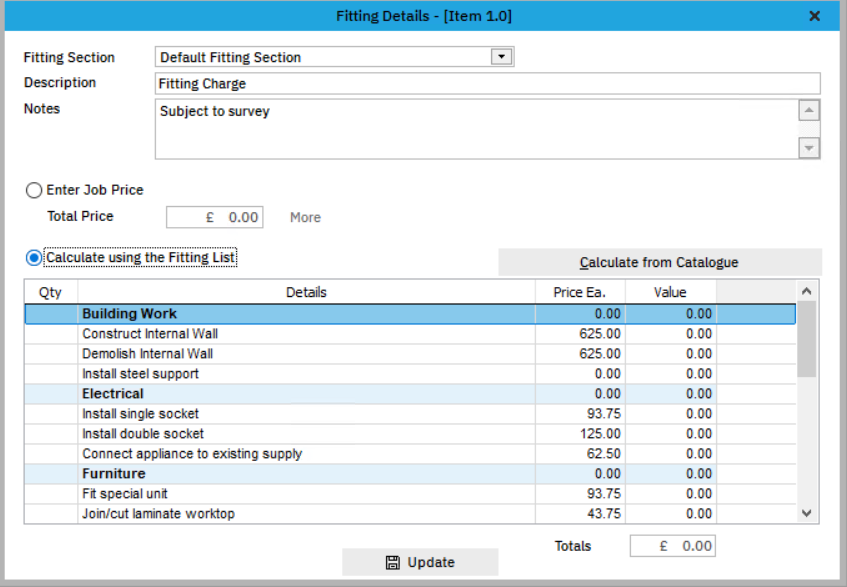Click the scrollbar down arrow on the fitting list
This screenshot has height=587, width=847.
point(806,513)
